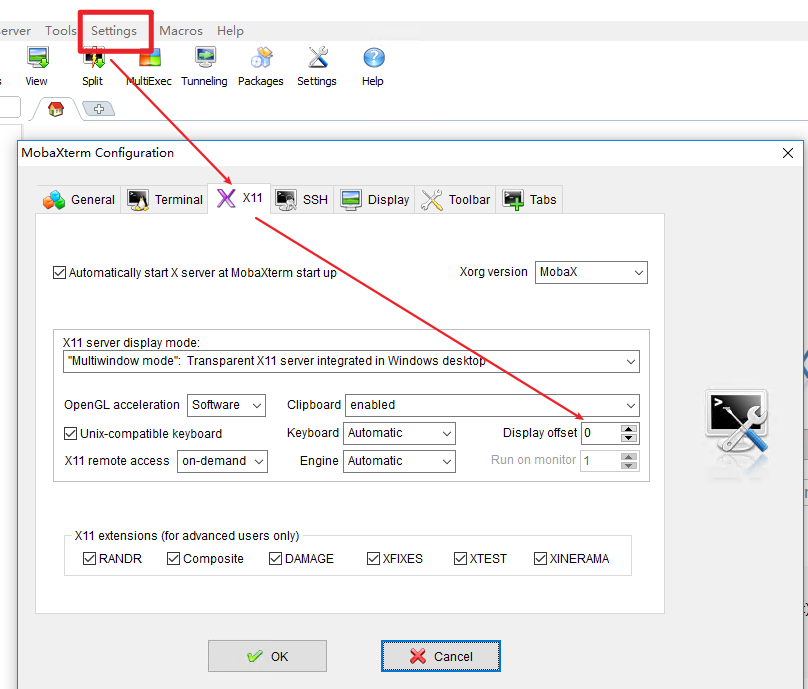Toggle the XTEST extension checkbox
Image resolution: width=808 pixels, height=689 pixels.
pyautogui.click(x=460, y=559)
